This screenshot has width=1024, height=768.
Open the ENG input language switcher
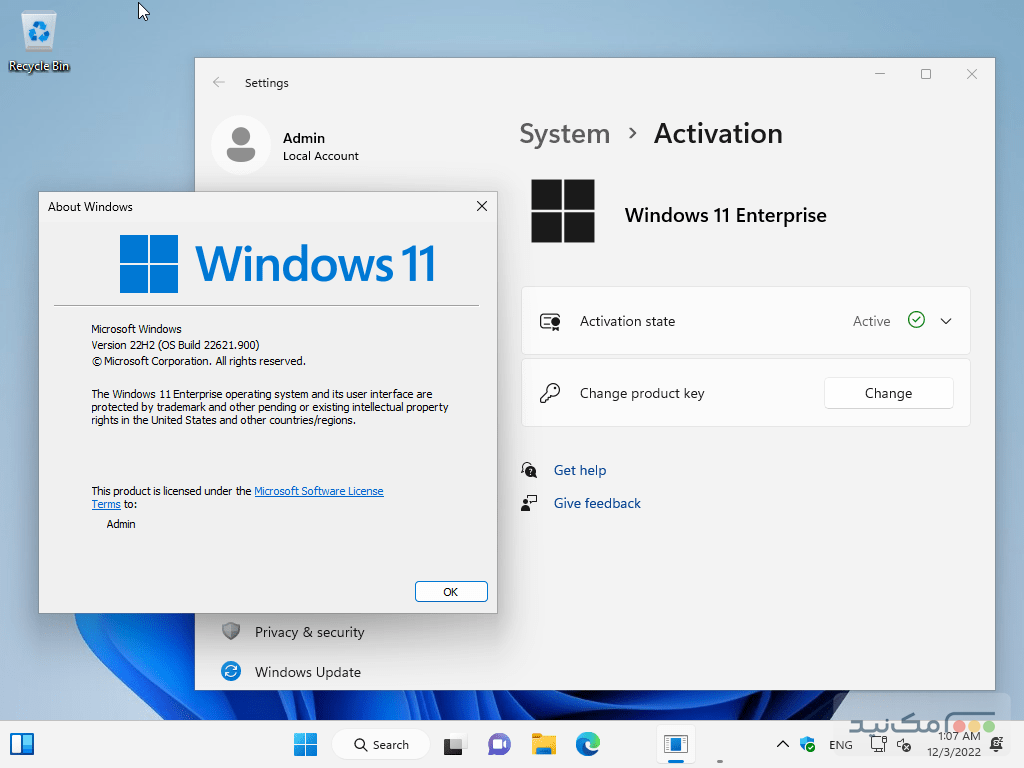(x=841, y=744)
